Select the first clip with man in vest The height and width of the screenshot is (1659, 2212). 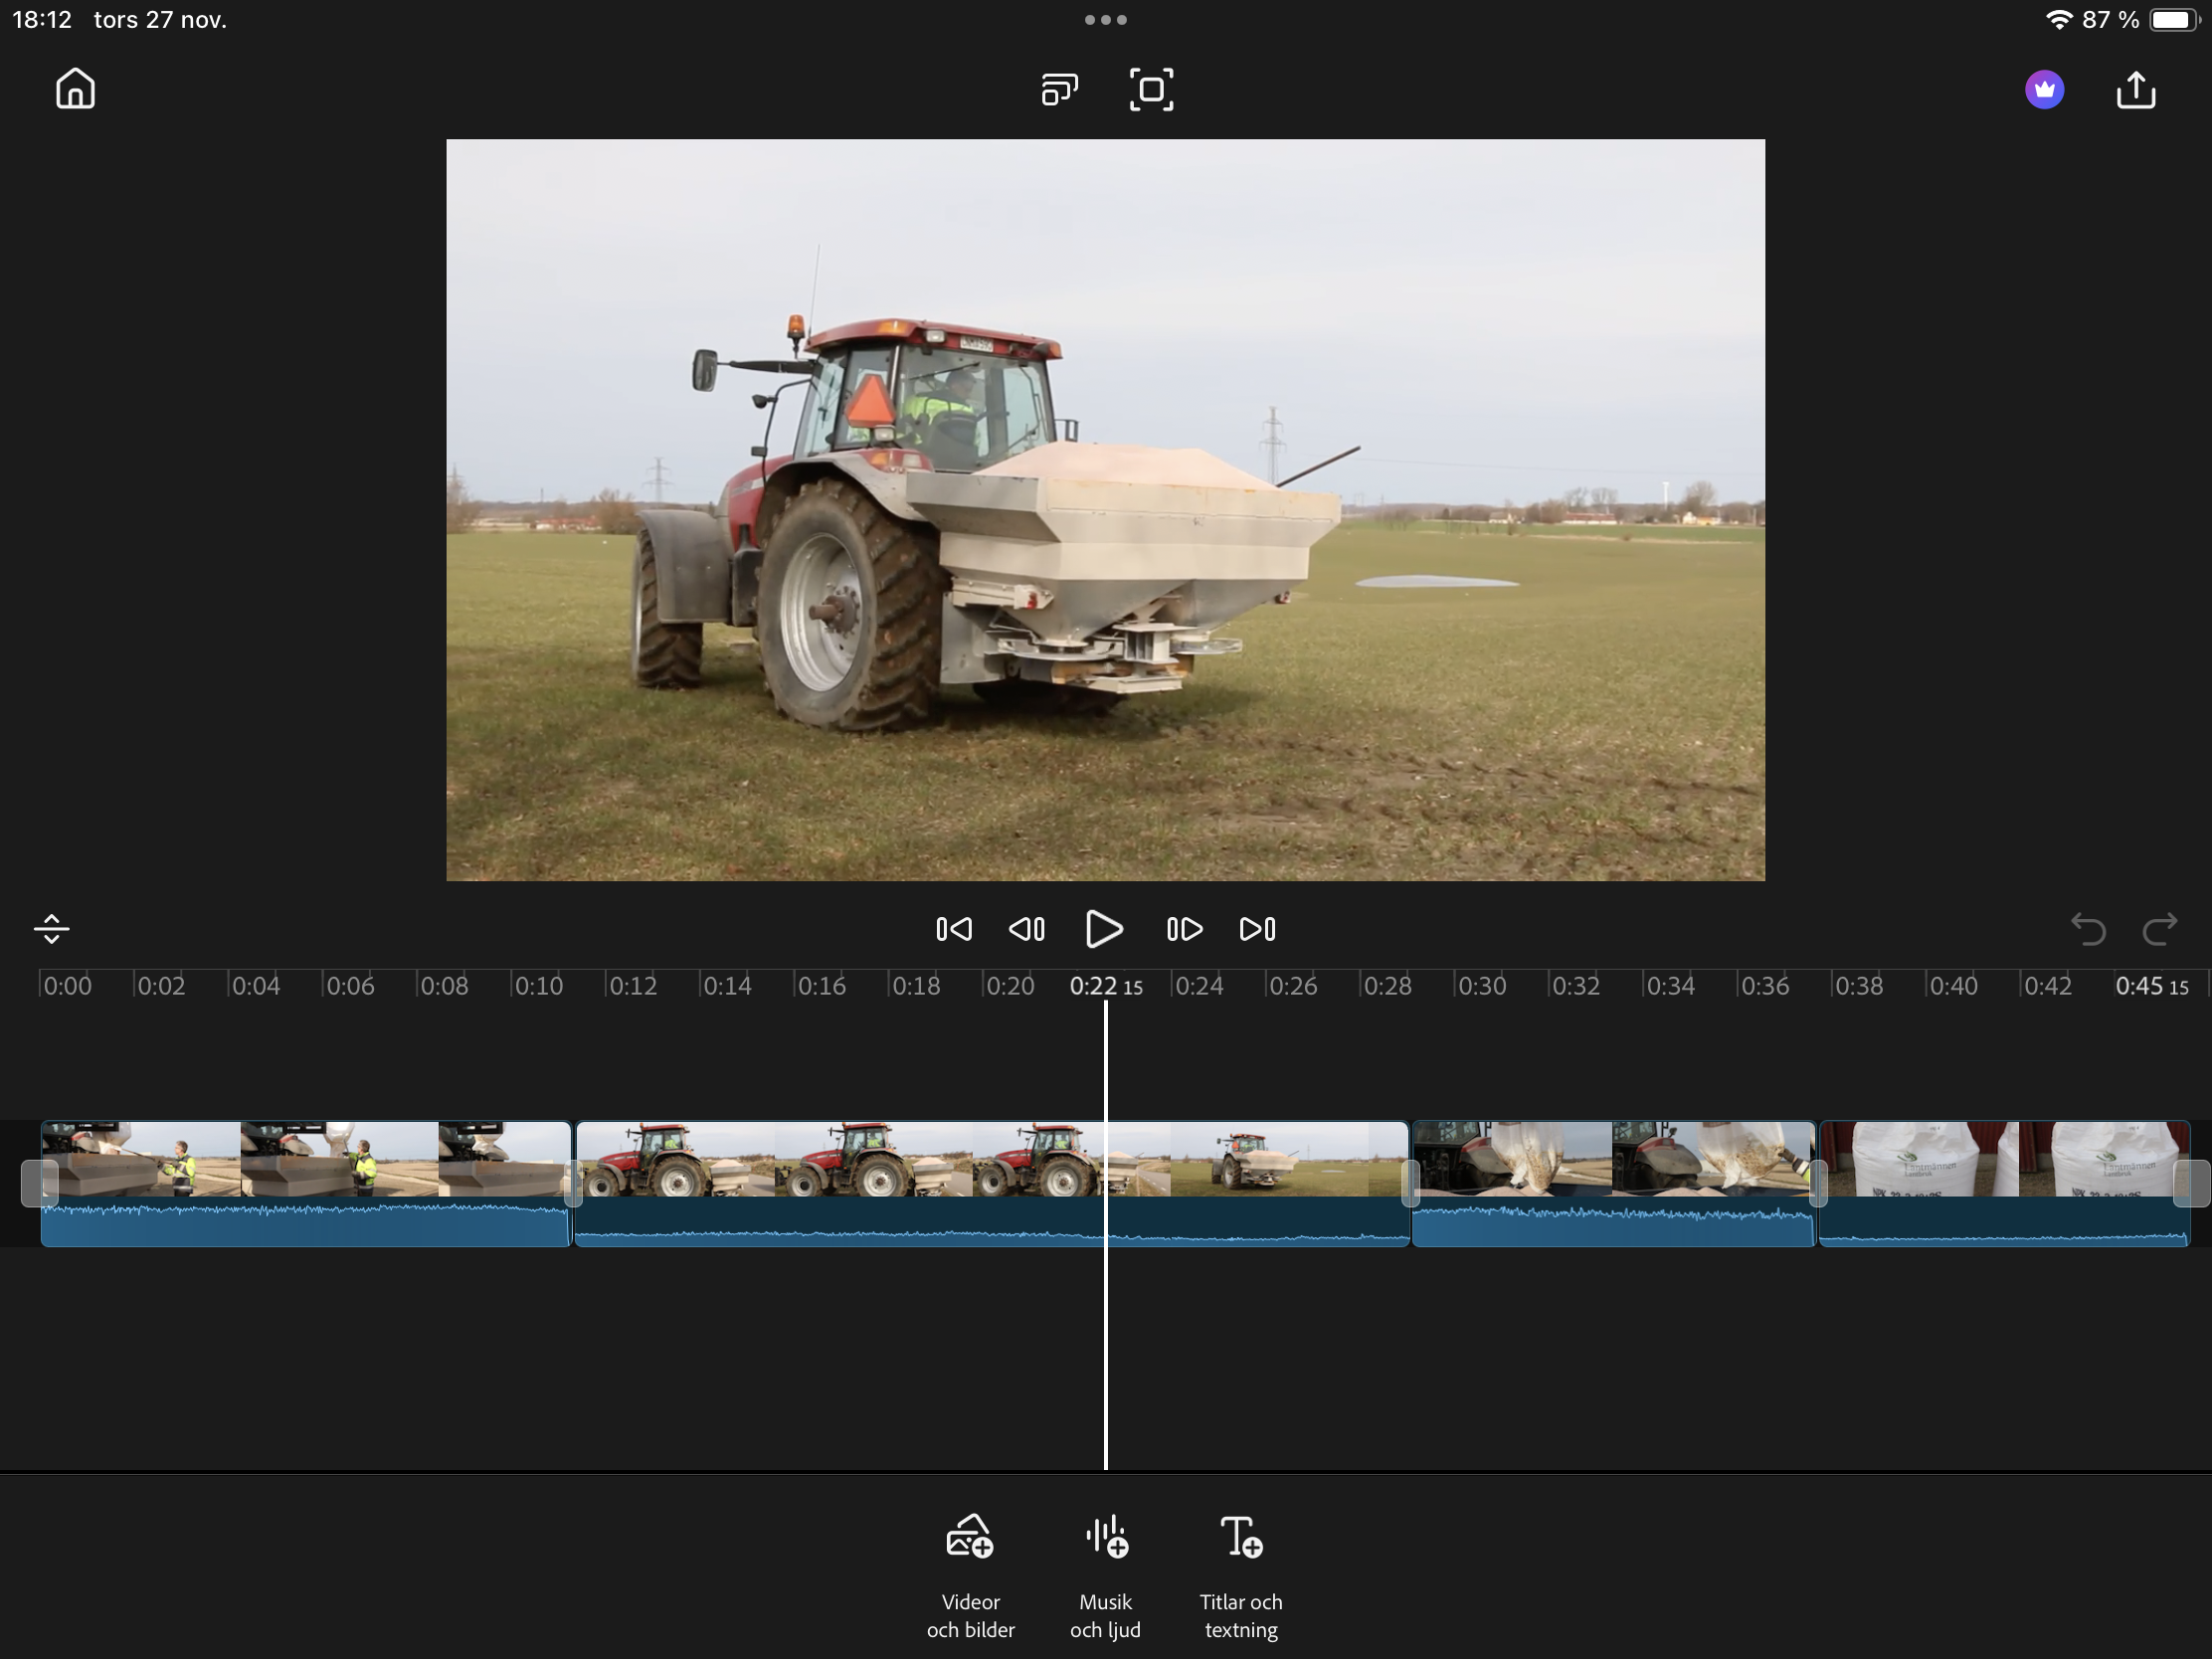pos(305,1162)
